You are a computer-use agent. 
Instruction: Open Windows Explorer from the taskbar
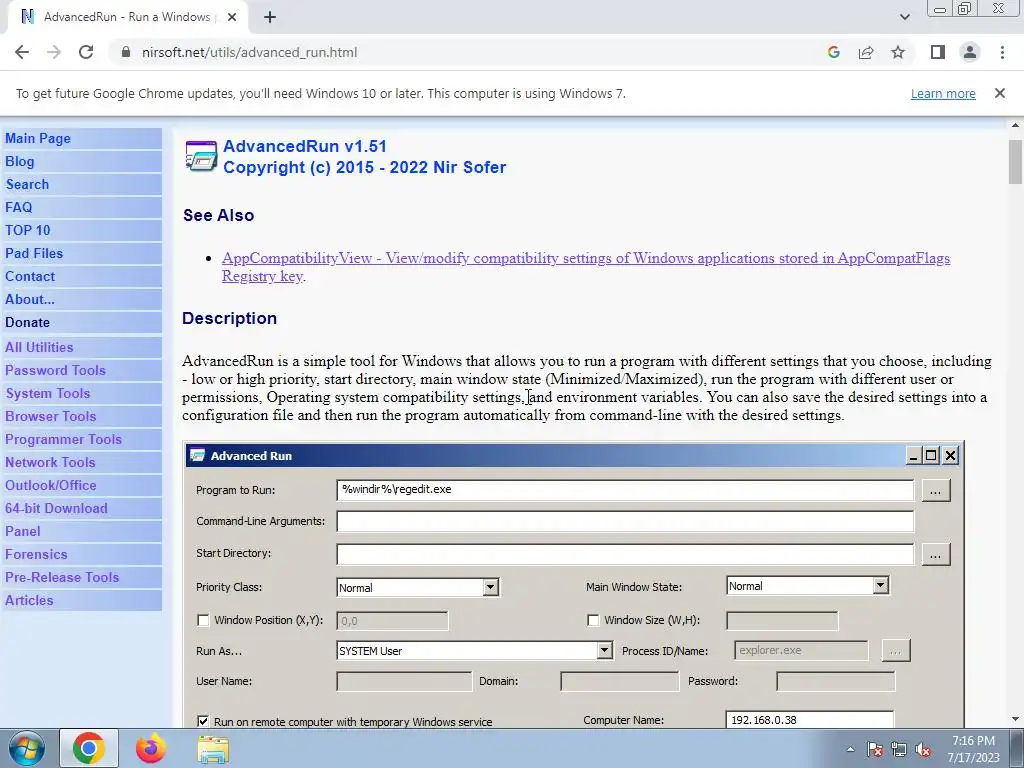click(x=213, y=749)
